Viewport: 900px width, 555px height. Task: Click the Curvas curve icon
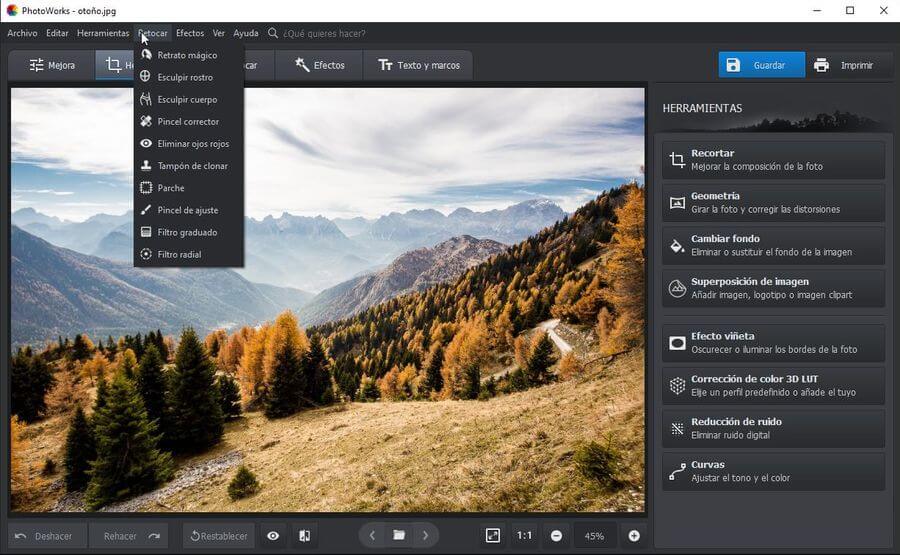(x=677, y=472)
